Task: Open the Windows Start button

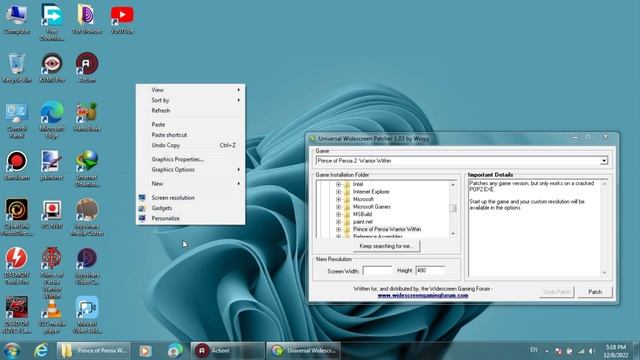Action: tap(12, 351)
